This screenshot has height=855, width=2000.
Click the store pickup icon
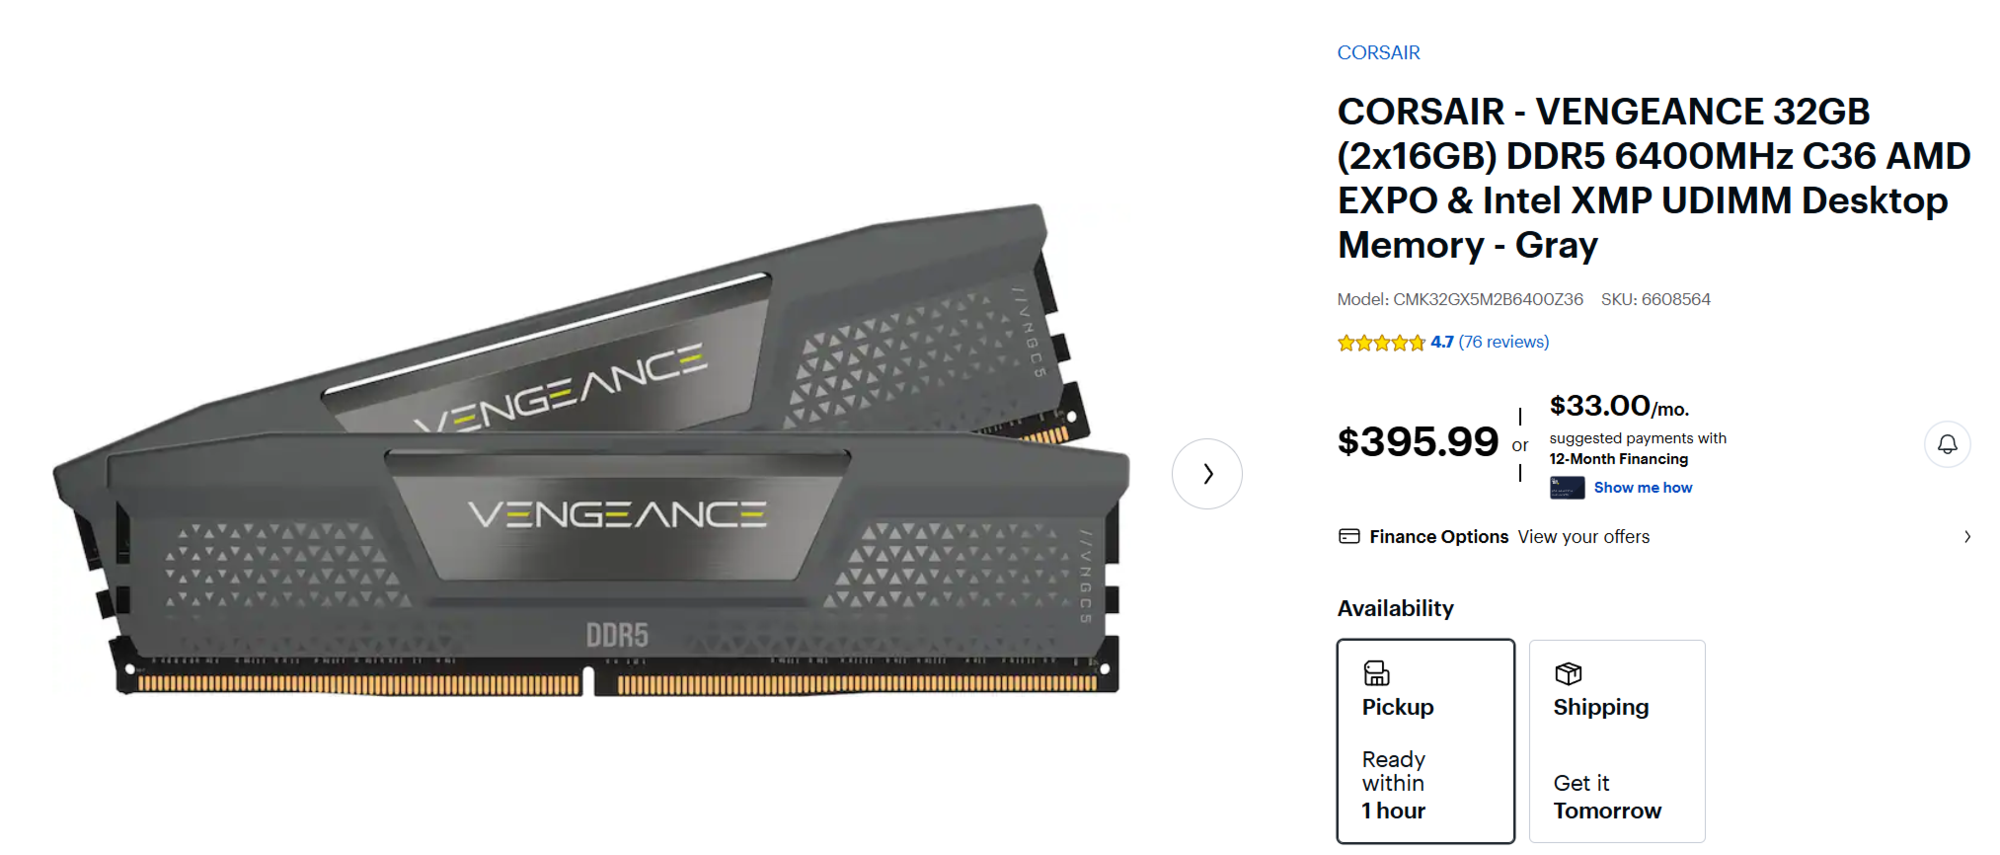point(1377,673)
